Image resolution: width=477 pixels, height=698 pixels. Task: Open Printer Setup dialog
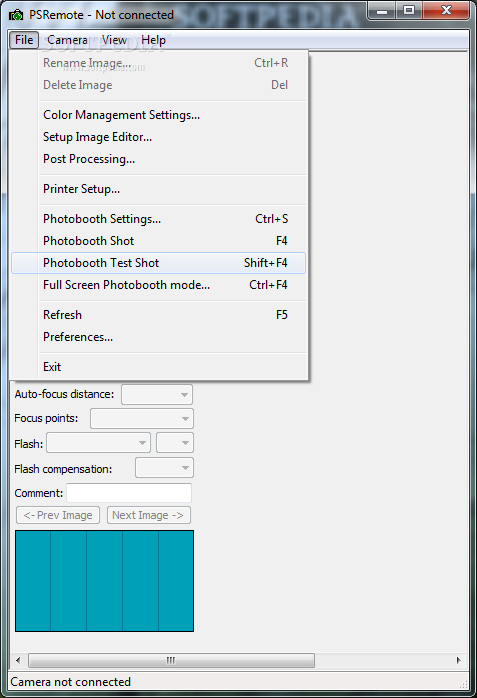tap(158, 189)
